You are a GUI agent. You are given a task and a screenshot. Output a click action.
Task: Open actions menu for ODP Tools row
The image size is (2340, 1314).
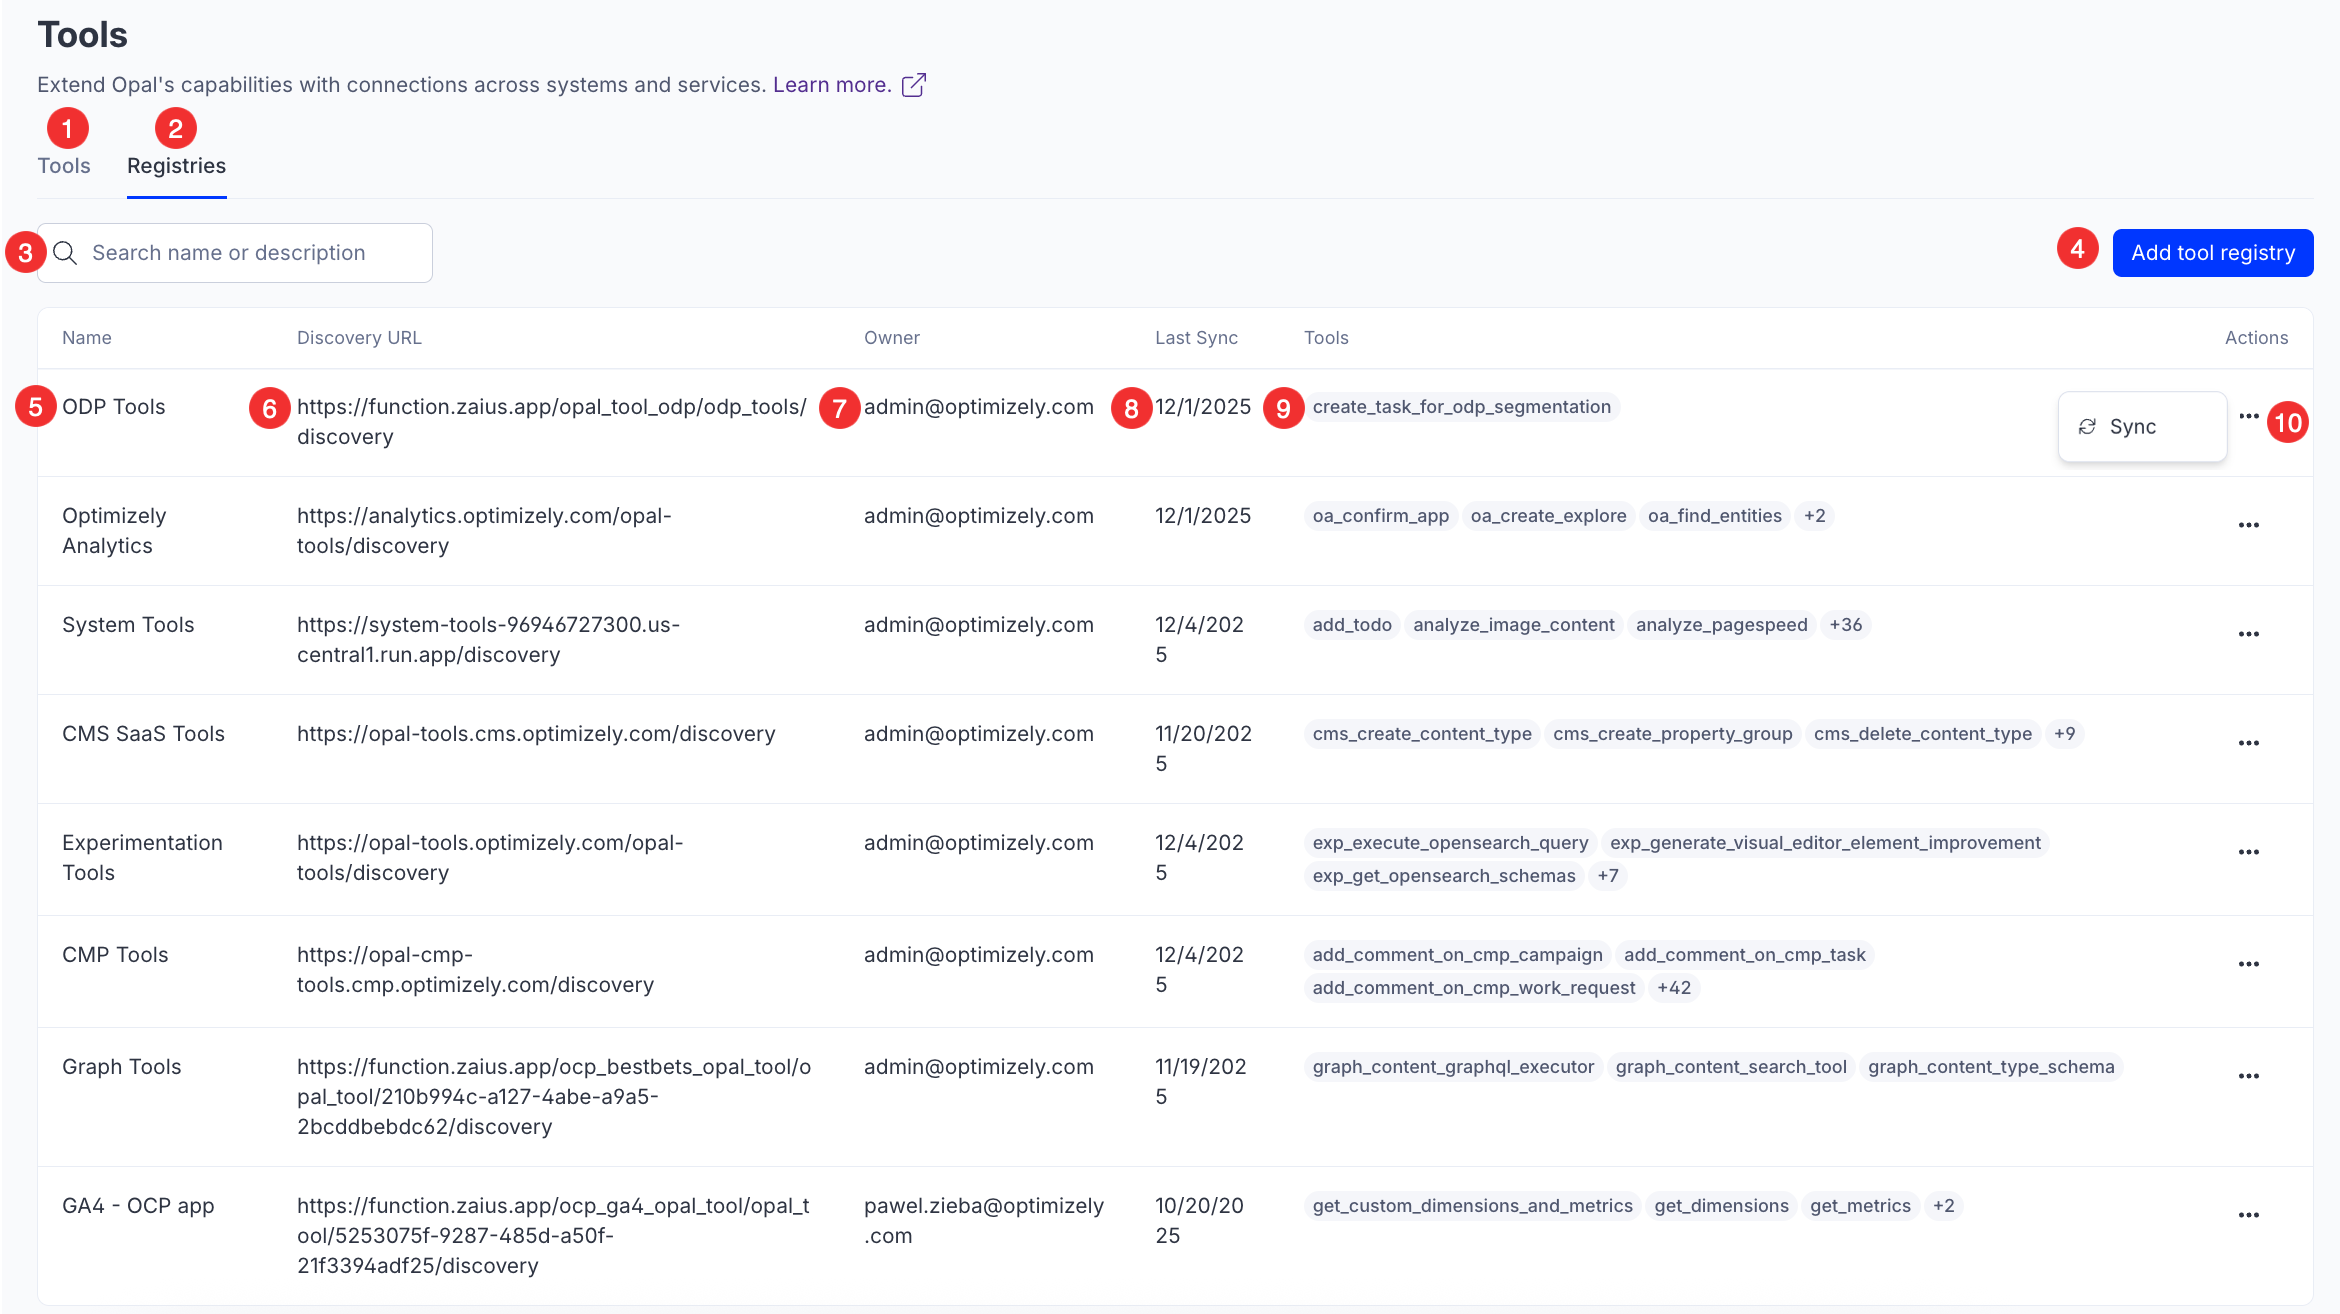tap(2249, 416)
